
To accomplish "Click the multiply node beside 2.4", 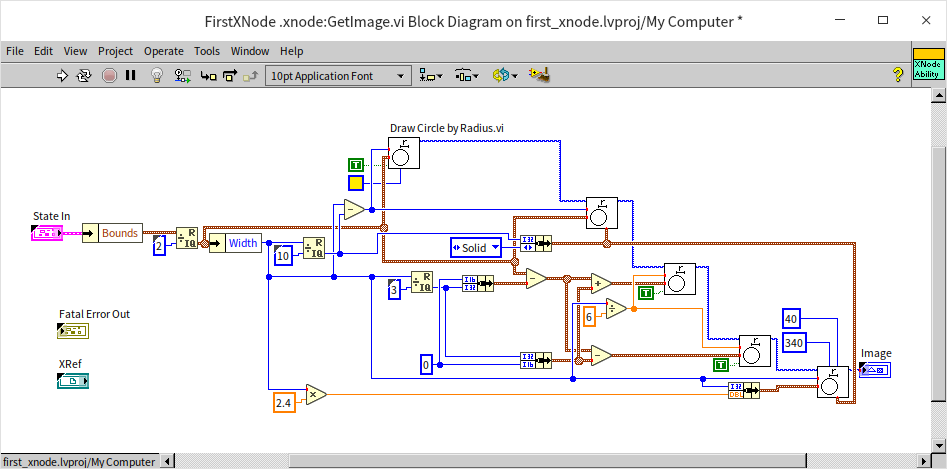I will click(316, 394).
